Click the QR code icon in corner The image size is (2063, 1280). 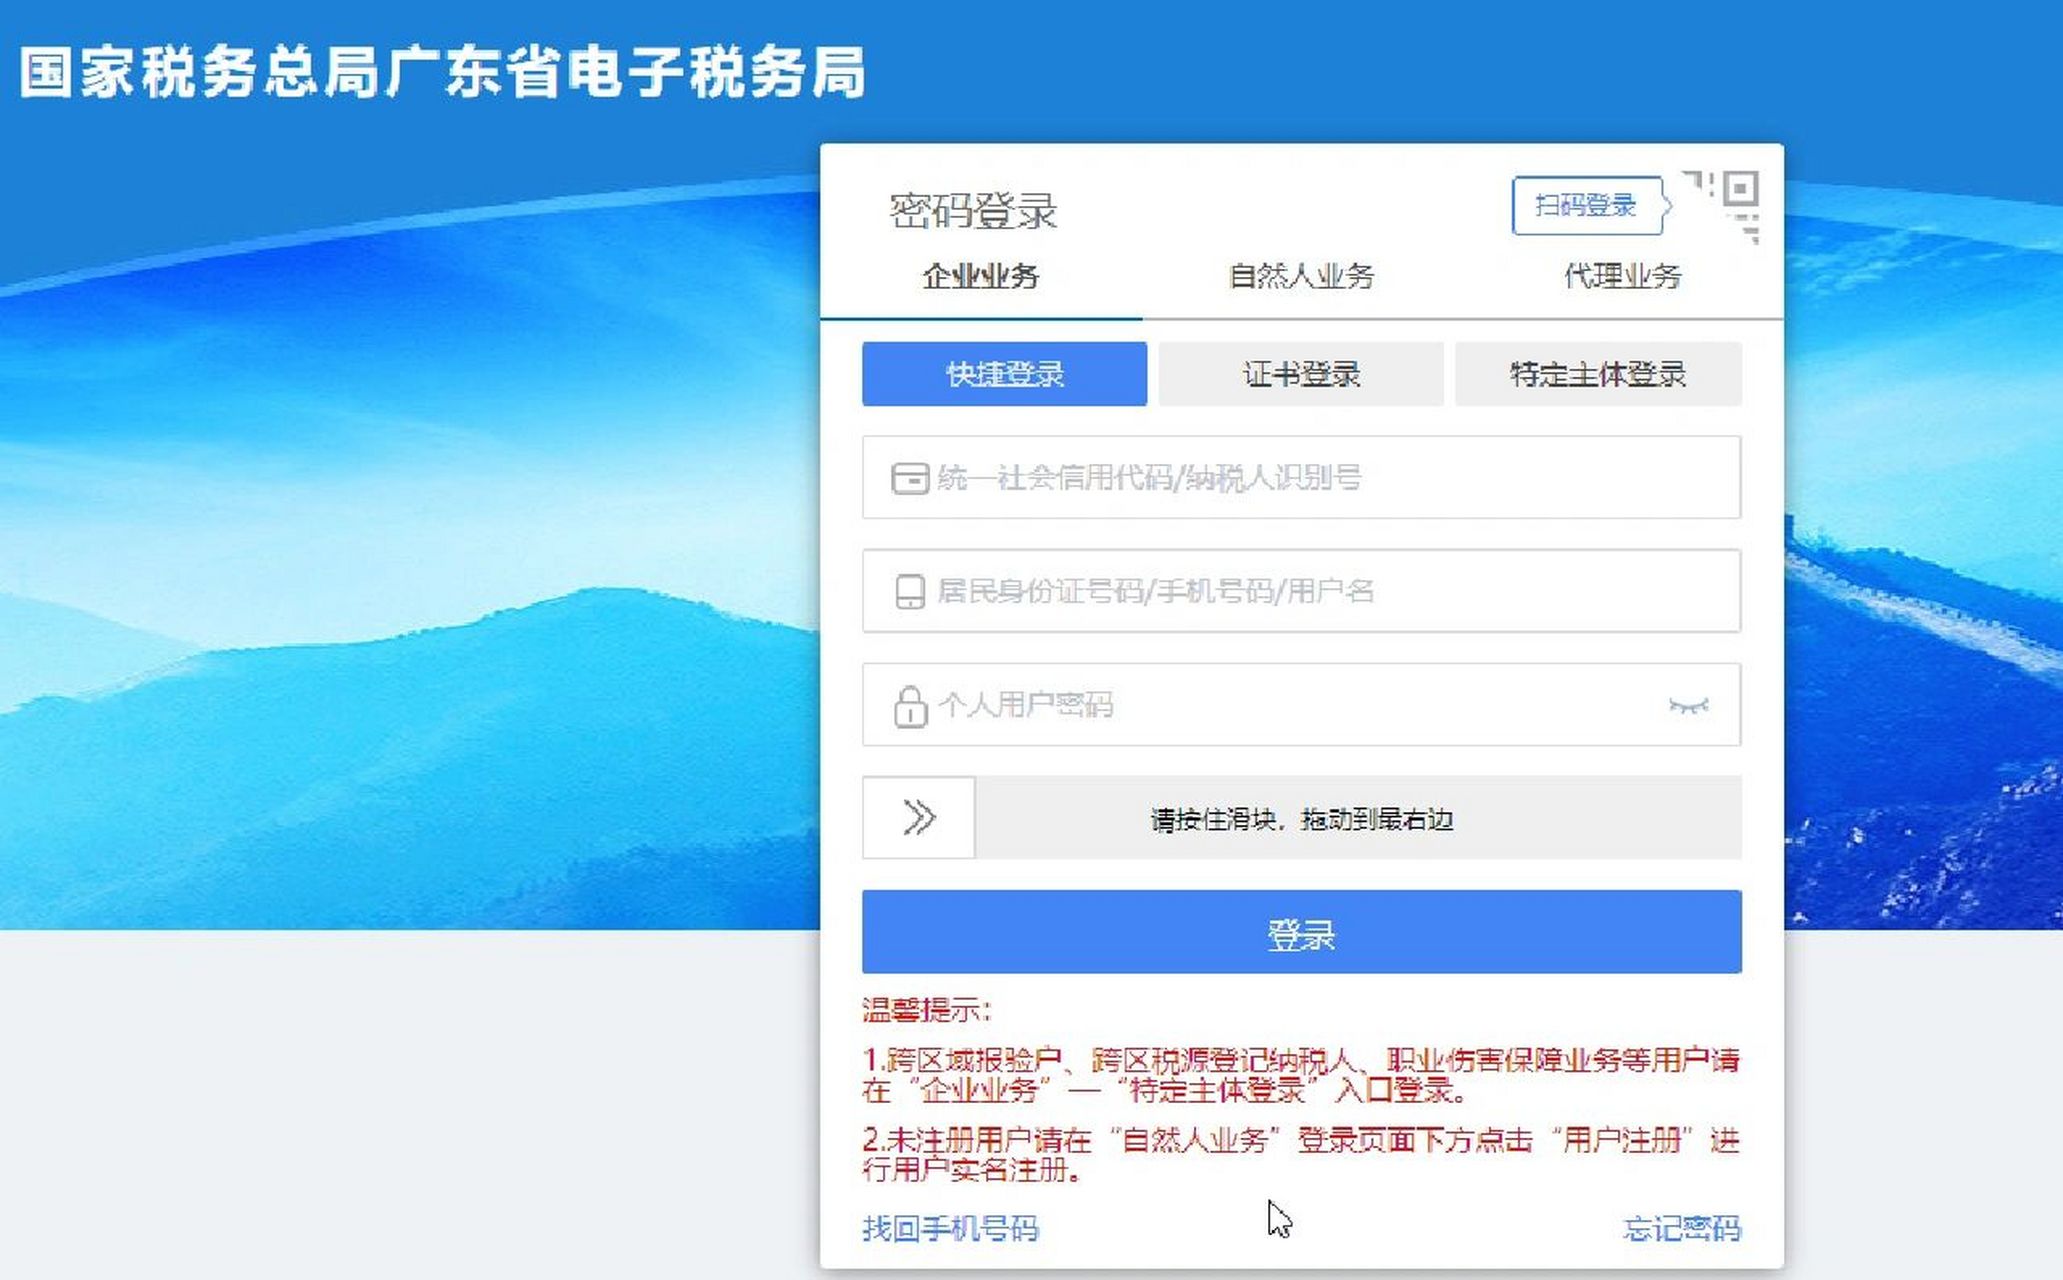click(1722, 206)
